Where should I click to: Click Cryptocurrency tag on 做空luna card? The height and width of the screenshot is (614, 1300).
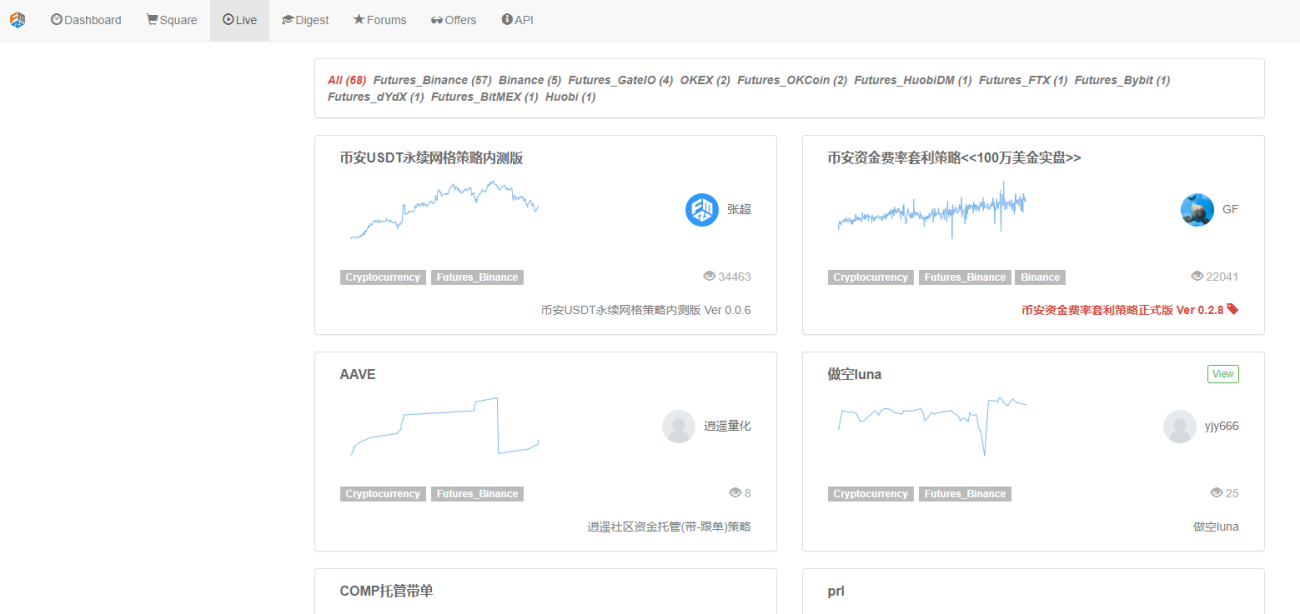click(871, 494)
